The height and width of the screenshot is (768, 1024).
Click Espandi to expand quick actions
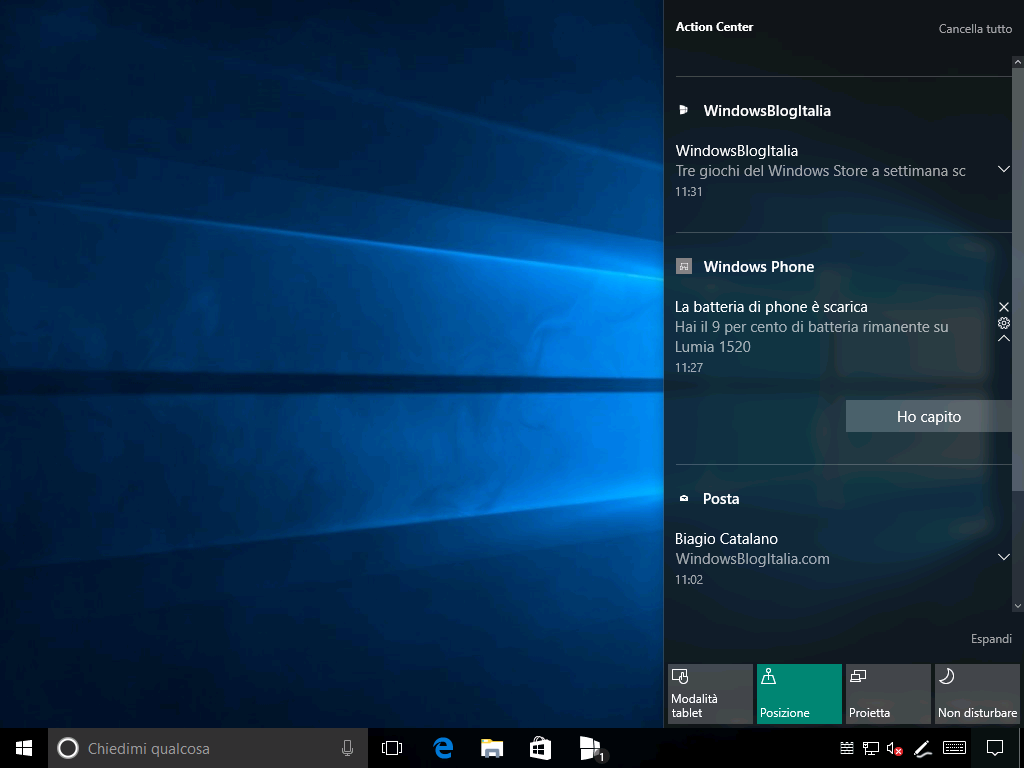pos(991,639)
